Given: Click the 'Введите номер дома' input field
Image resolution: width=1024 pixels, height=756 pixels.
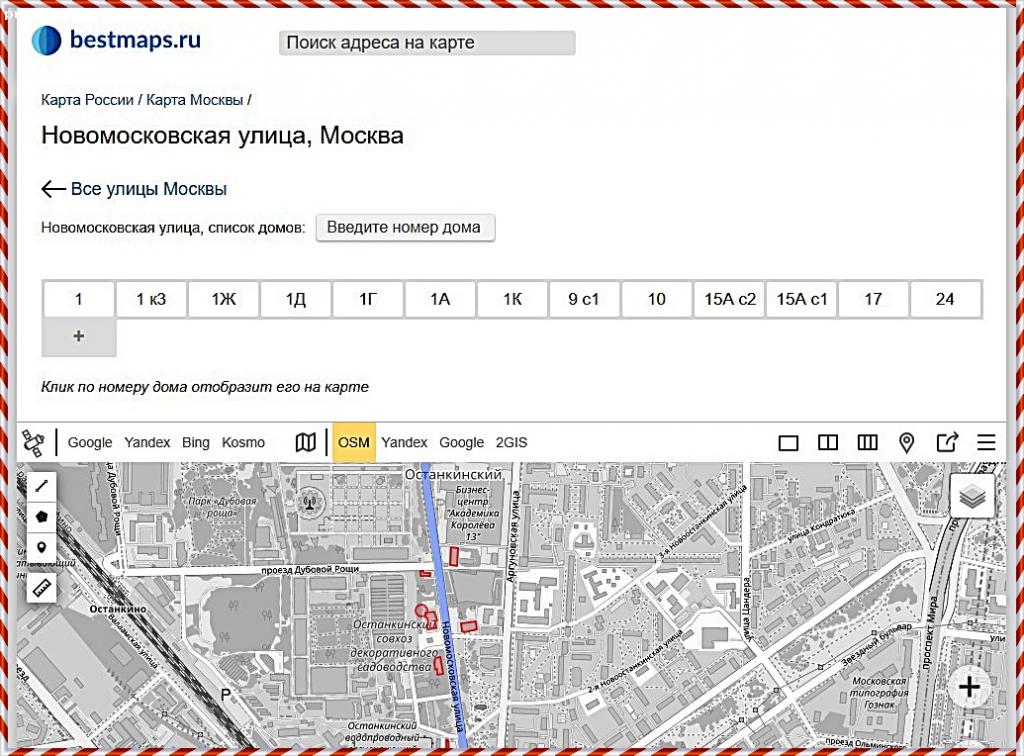Looking at the screenshot, I should 405,227.
